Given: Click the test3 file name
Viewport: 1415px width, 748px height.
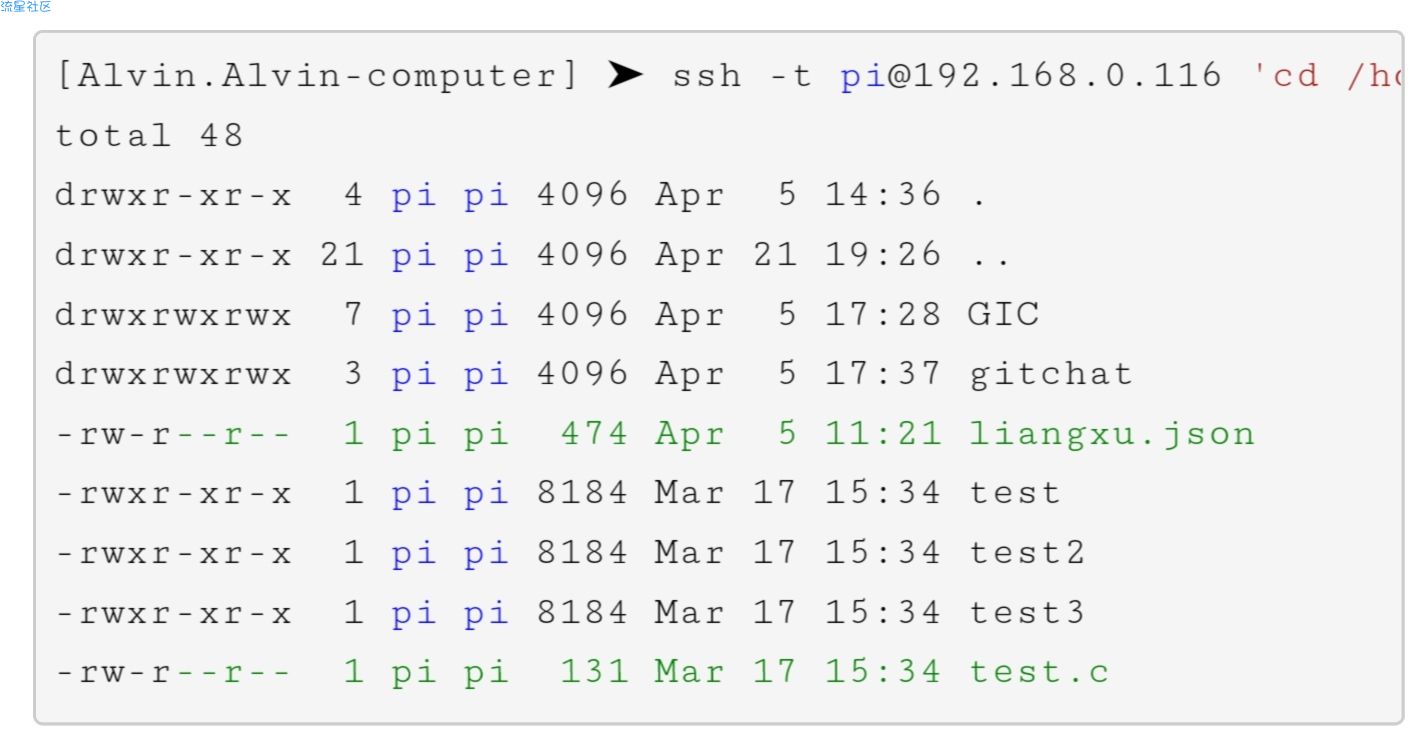Looking at the screenshot, I should coord(1026,612).
